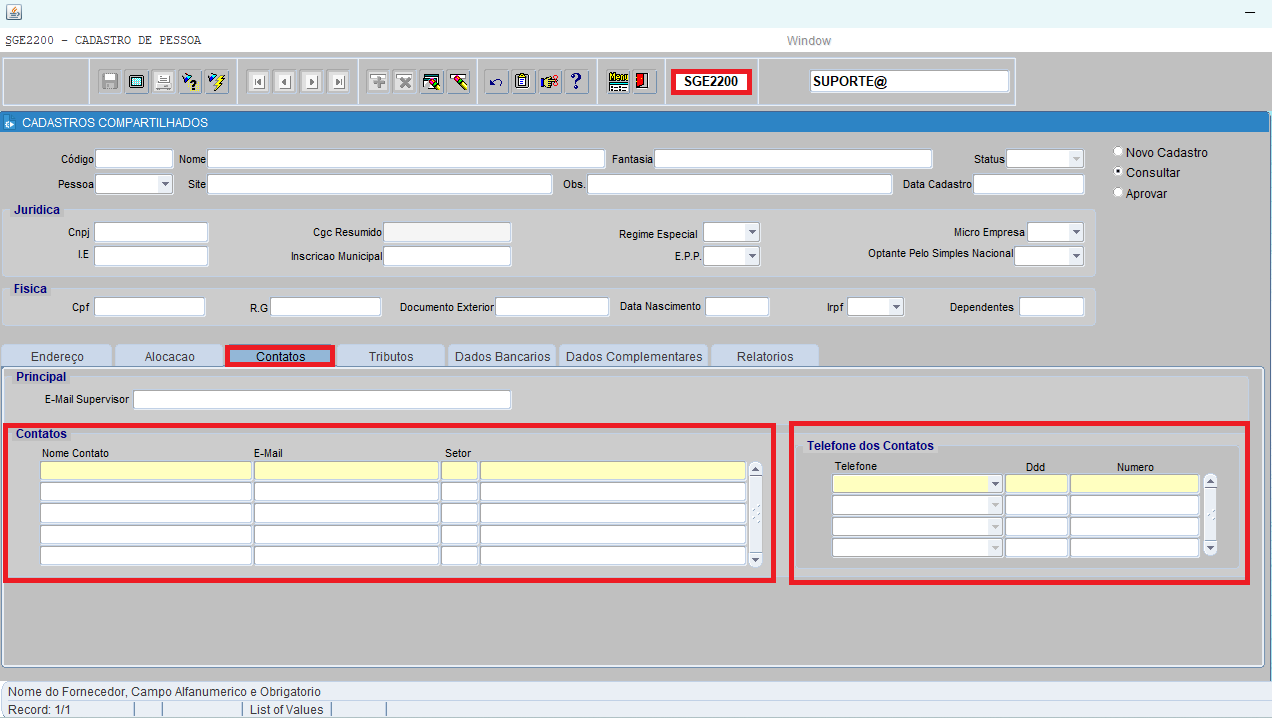Expand the Regime Especial dropdown
The height and width of the screenshot is (718, 1272).
751,233
